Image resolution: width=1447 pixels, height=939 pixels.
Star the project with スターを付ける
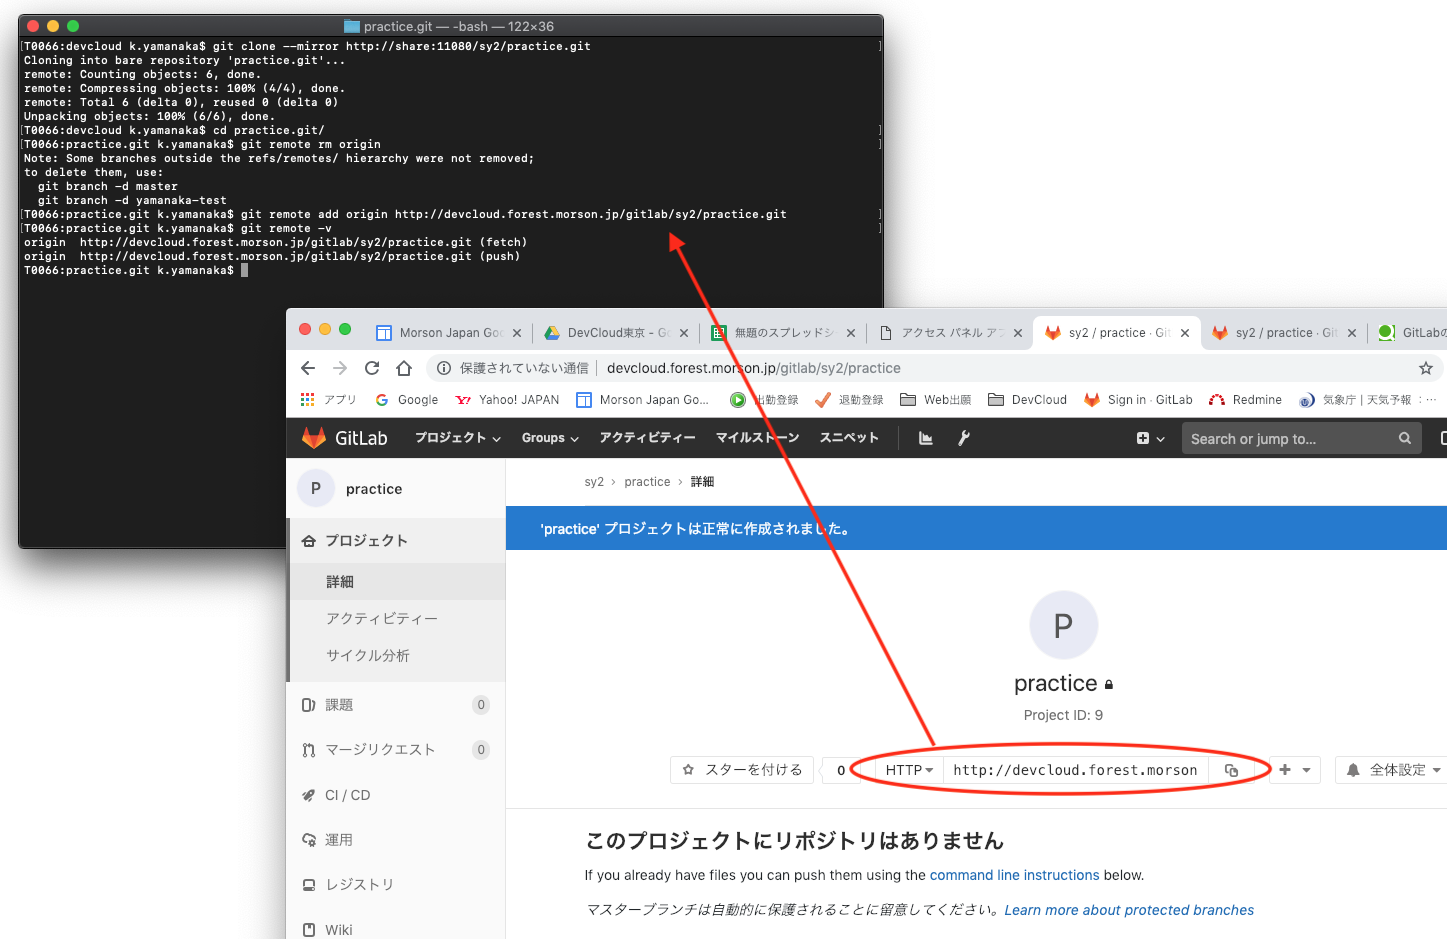(742, 770)
